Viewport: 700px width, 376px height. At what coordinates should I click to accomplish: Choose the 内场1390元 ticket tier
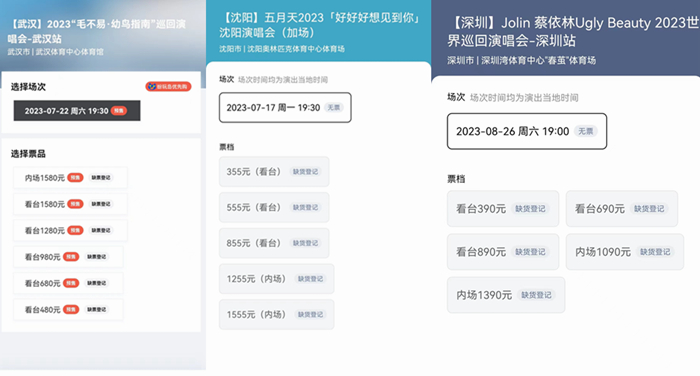pyautogui.click(x=506, y=295)
